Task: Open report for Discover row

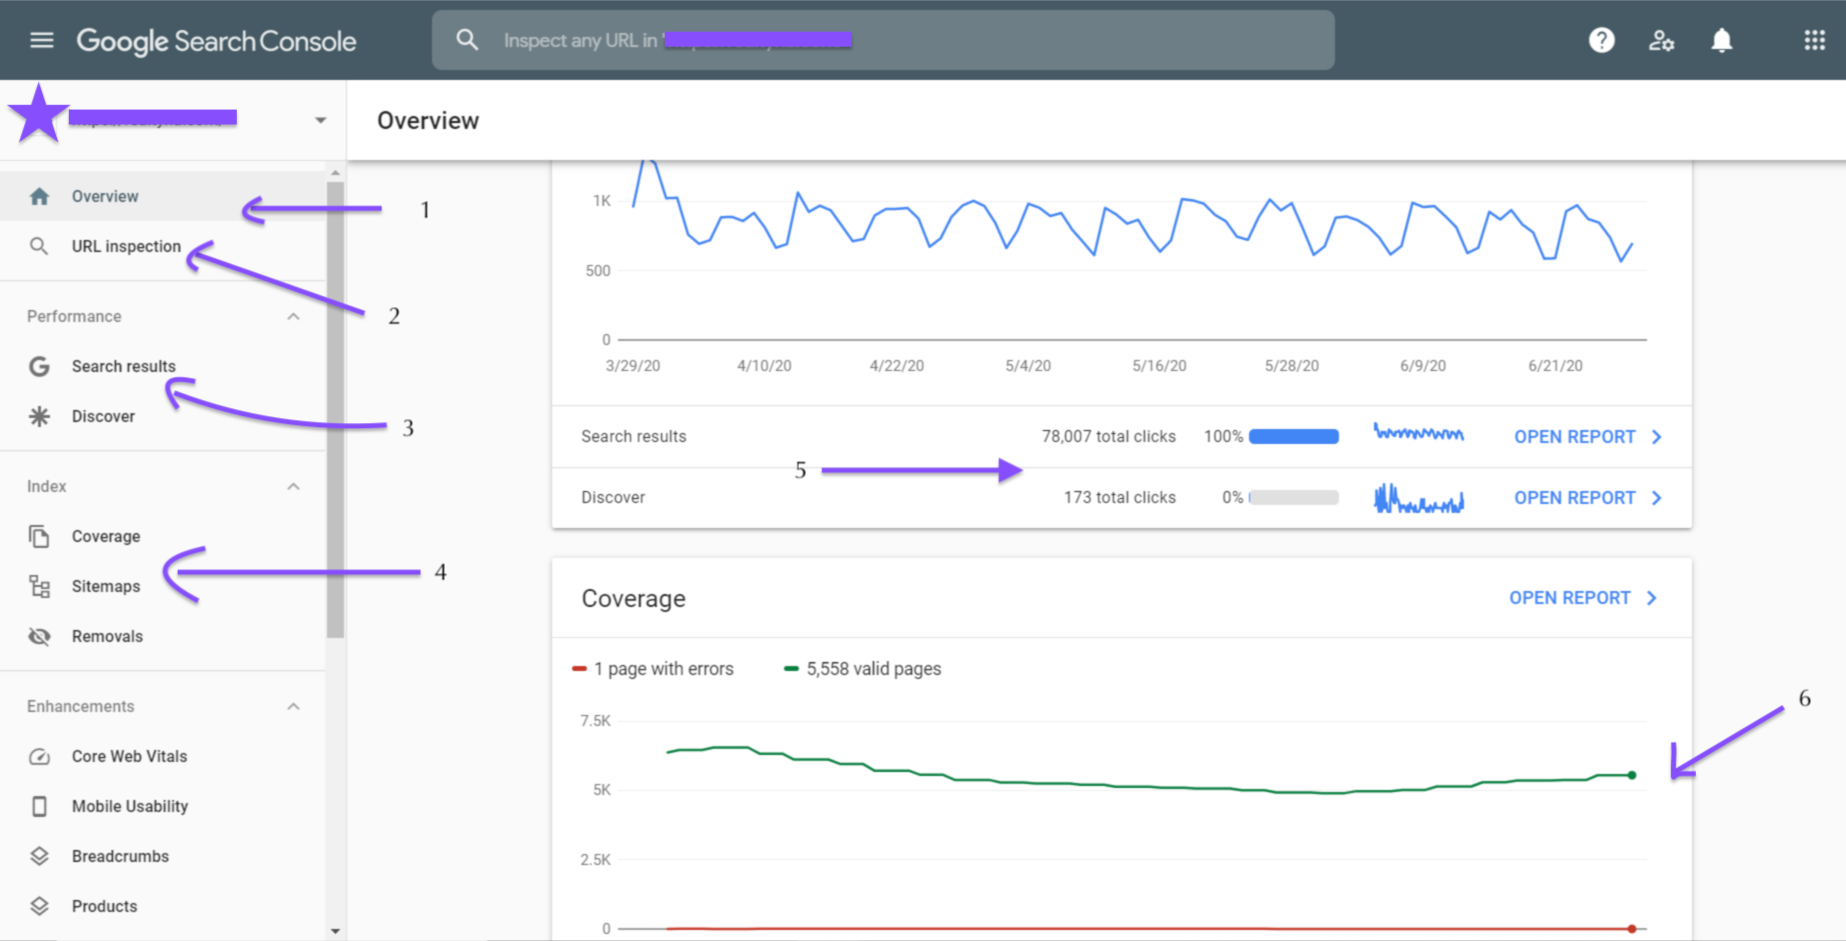Action: pos(1588,498)
